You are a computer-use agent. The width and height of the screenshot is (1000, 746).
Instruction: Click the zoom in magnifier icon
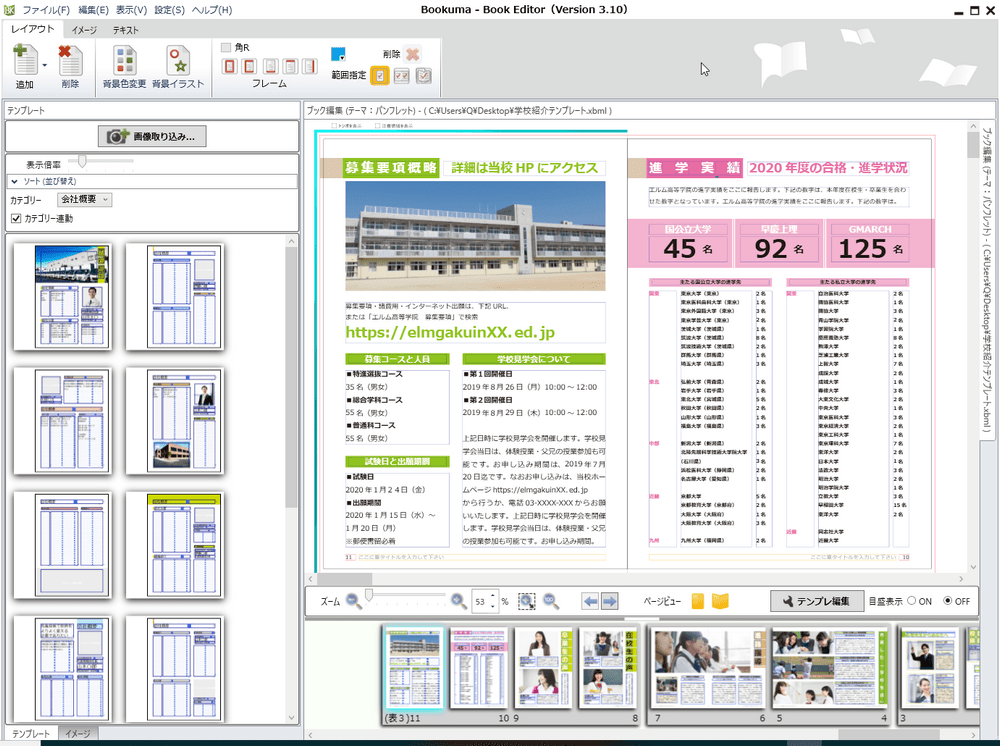tap(458, 601)
